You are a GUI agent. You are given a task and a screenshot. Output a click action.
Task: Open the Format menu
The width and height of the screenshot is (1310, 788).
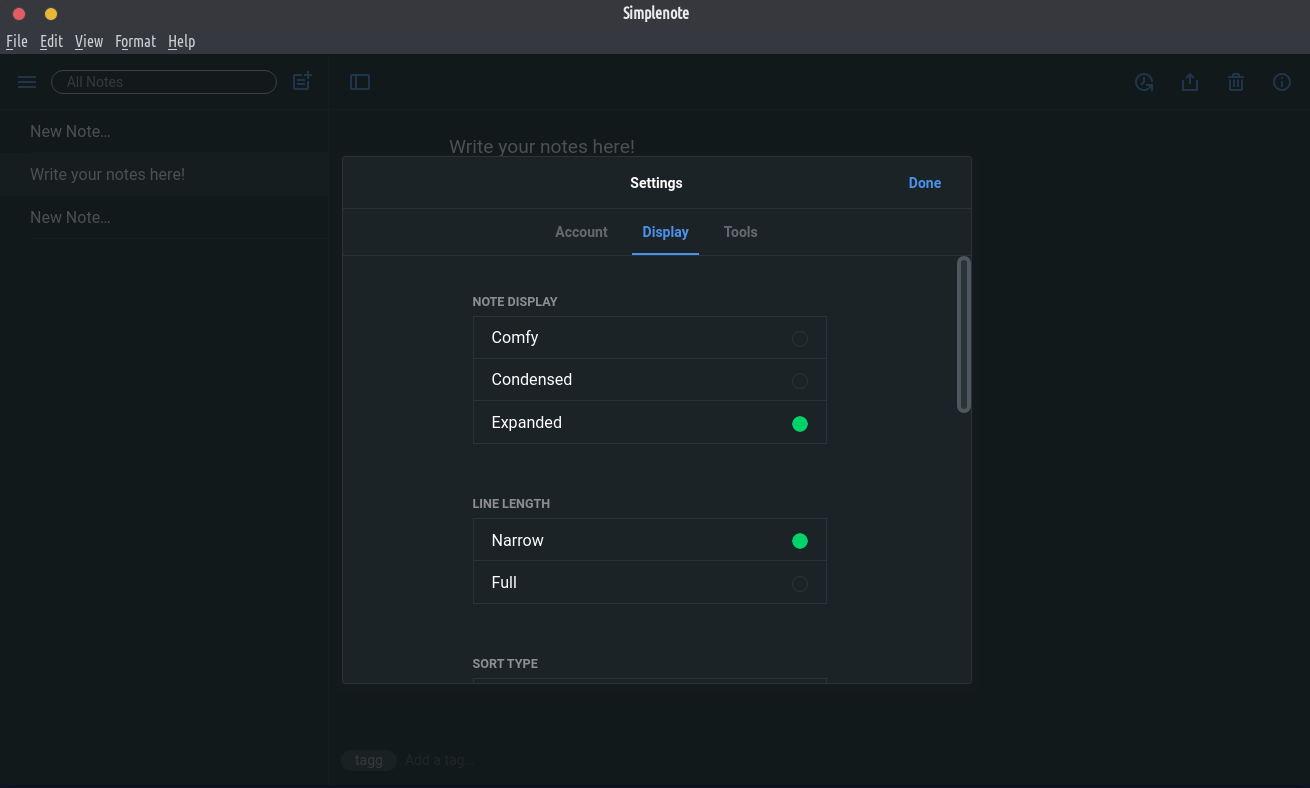pyautogui.click(x=135, y=41)
